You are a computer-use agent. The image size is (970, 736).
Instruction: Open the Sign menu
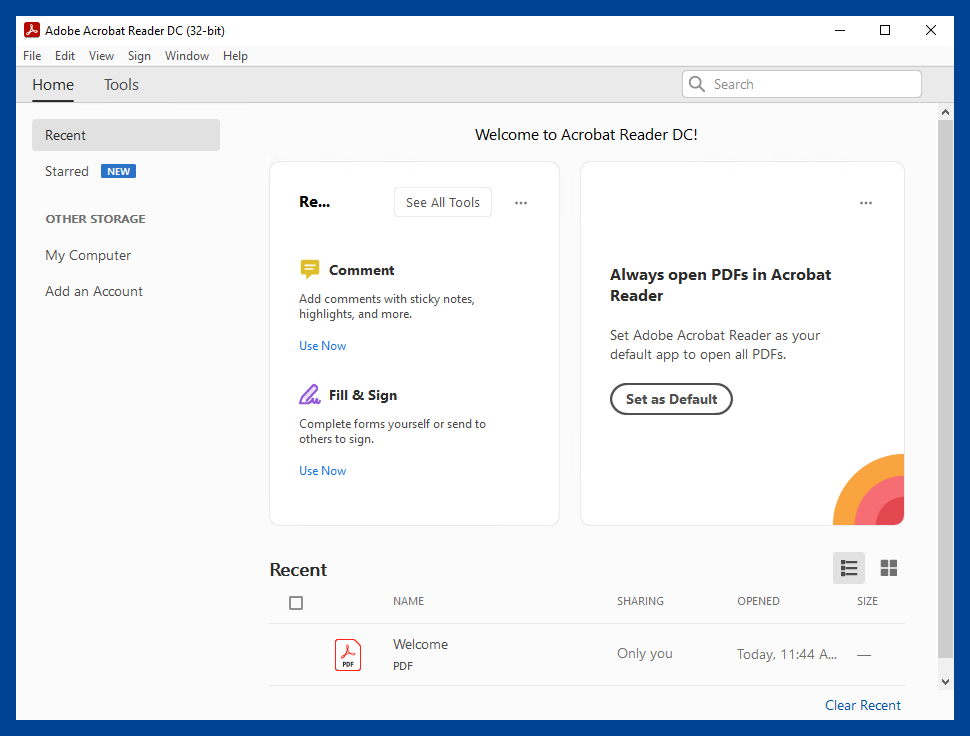click(x=139, y=56)
